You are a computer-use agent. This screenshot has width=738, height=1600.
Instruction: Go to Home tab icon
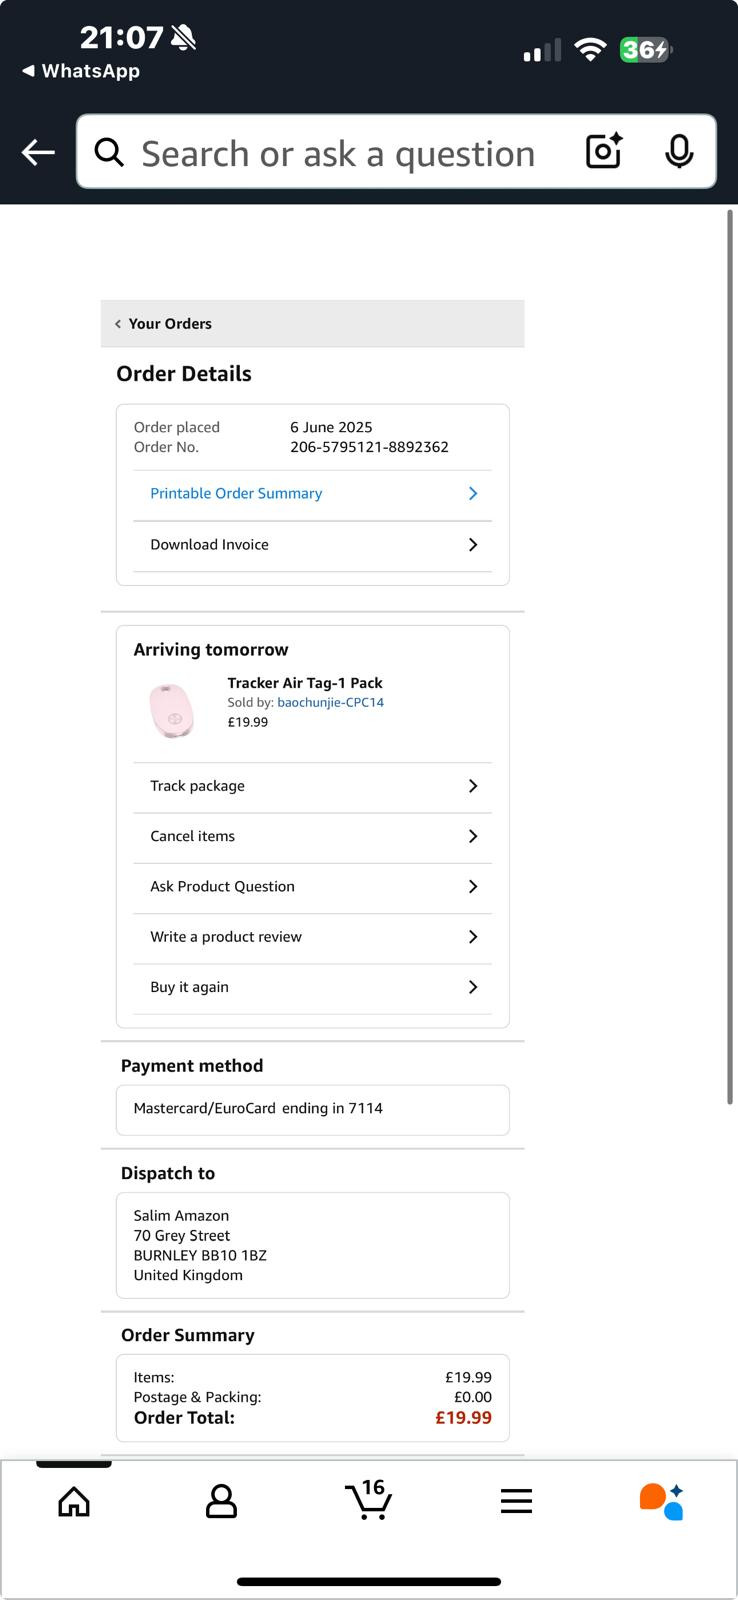pyautogui.click(x=74, y=1501)
